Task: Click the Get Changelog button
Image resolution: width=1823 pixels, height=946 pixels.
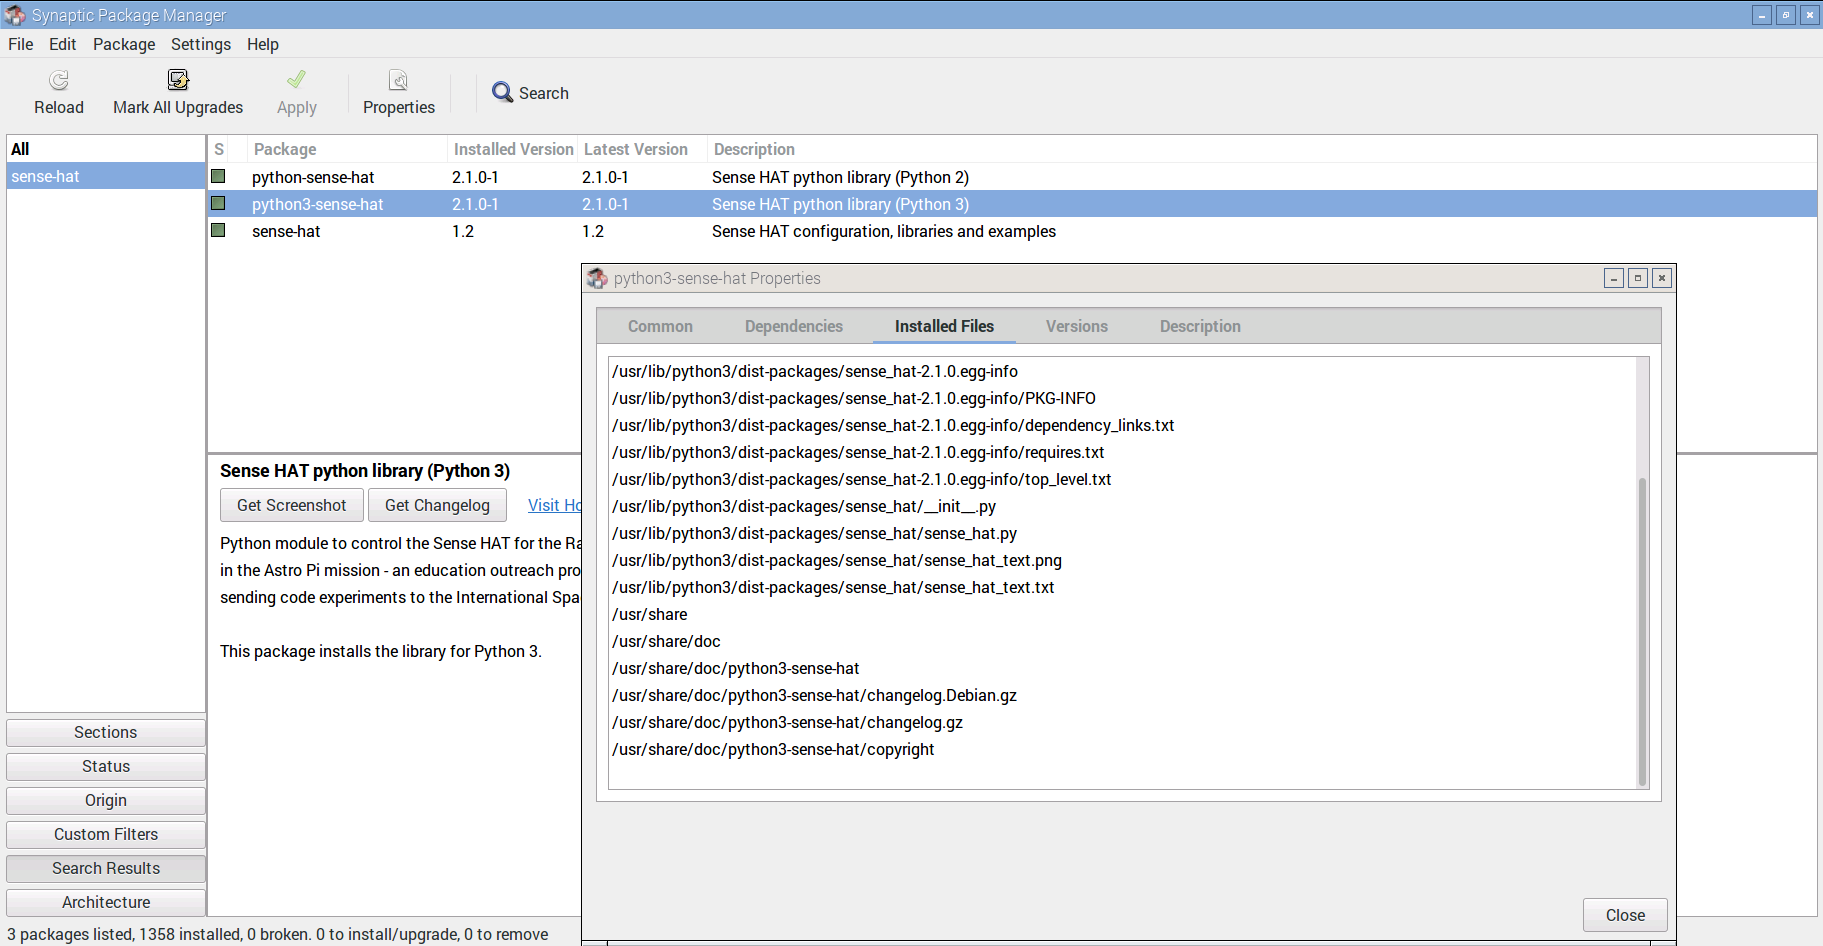Action: (x=437, y=505)
